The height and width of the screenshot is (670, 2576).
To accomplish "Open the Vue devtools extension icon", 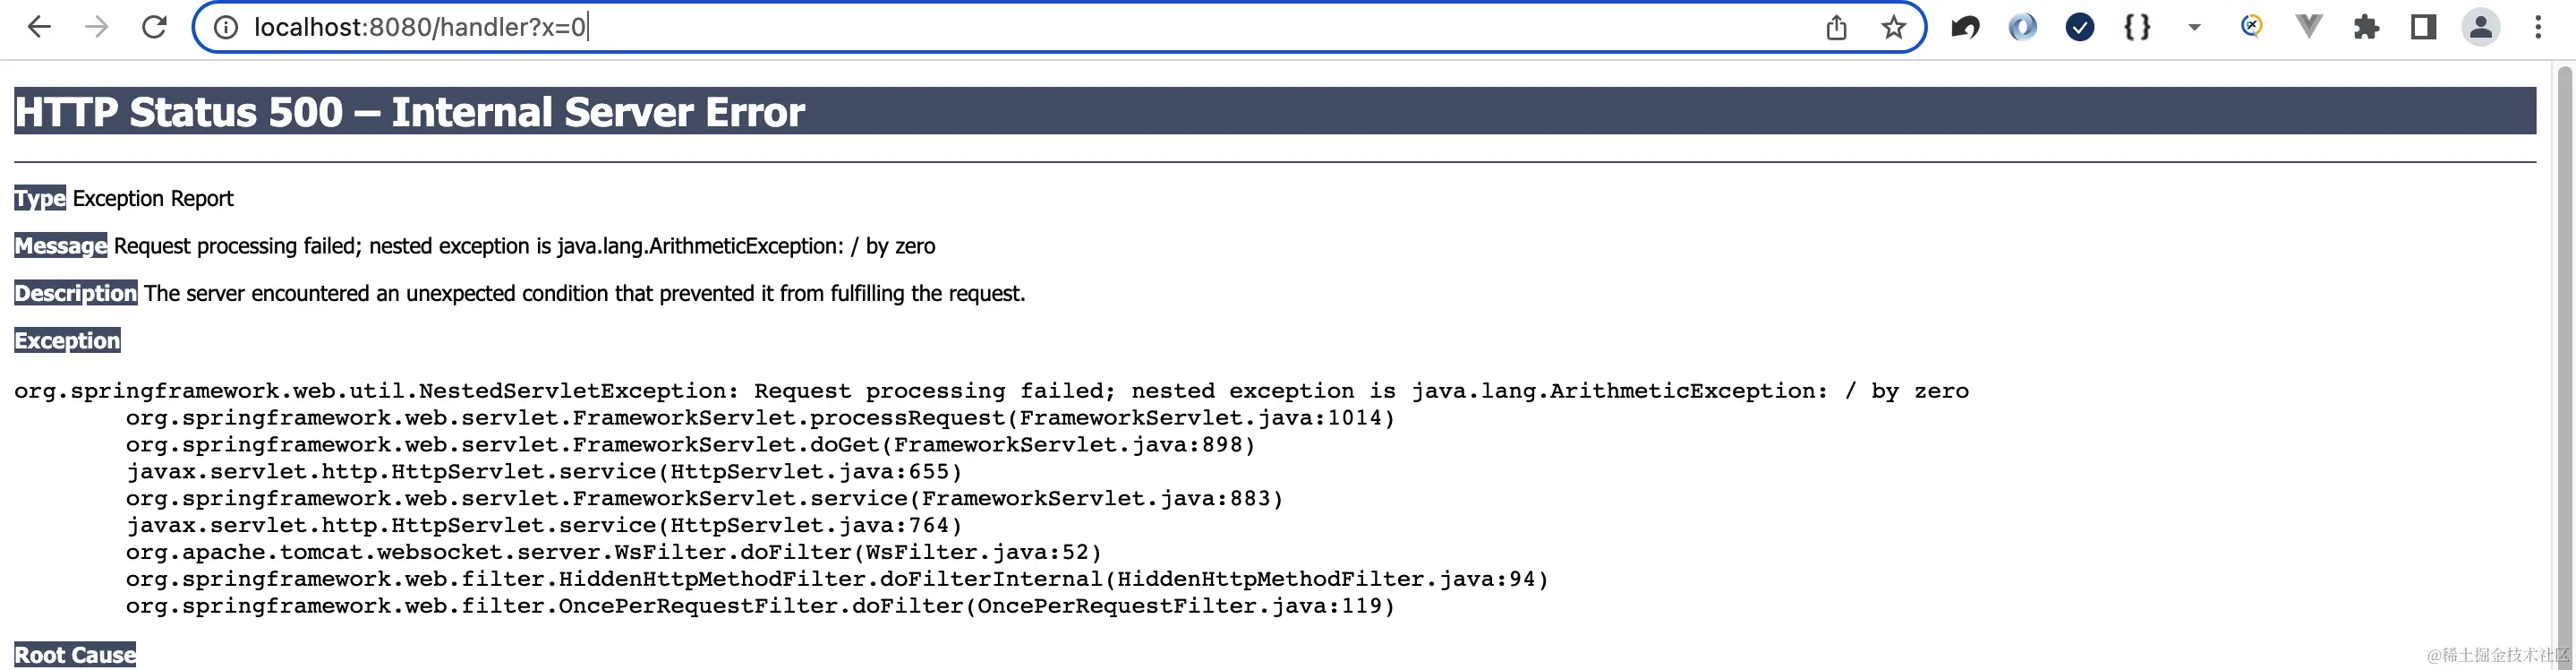I will click(2308, 27).
